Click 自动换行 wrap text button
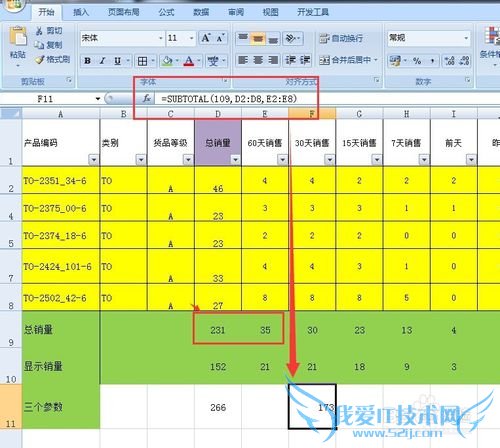500x448 pixels. [341, 38]
